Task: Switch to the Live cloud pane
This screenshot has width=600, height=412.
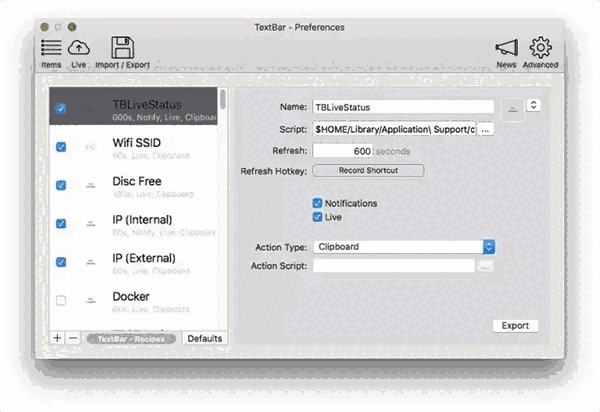Action: click(x=78, y=54)
